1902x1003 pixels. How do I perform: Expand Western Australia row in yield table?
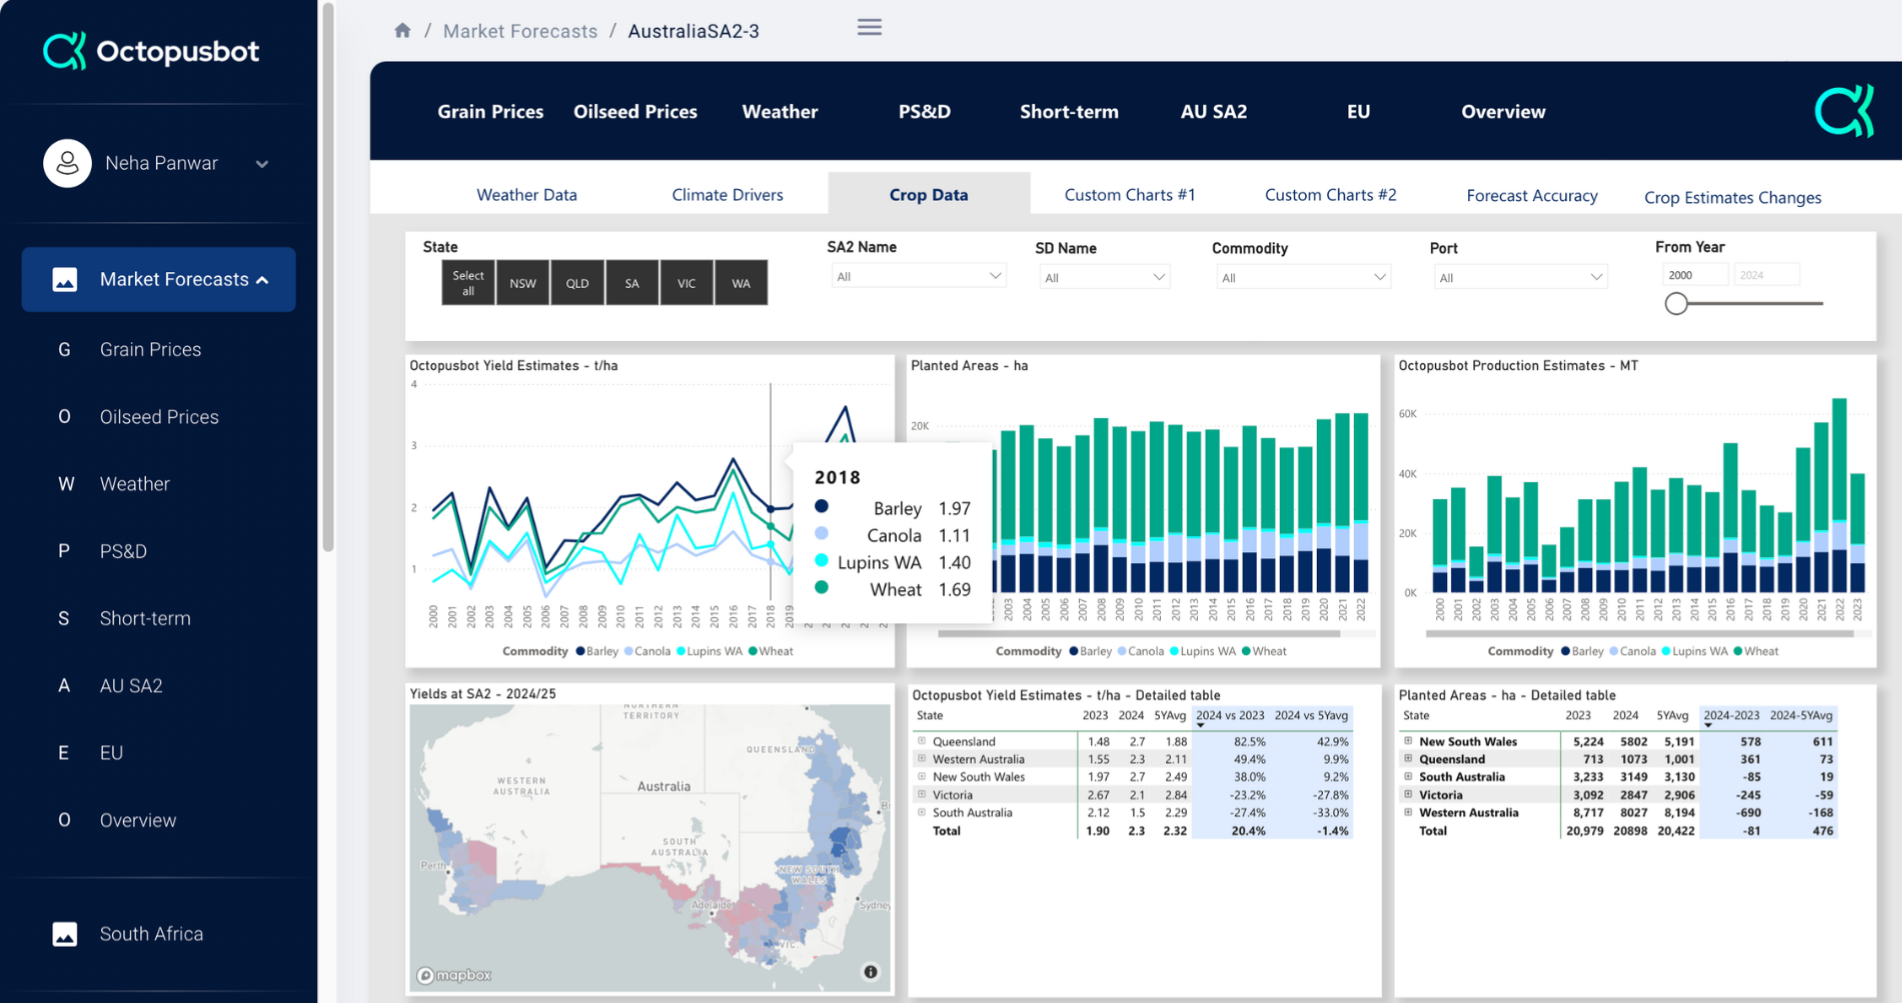(922, 759)
